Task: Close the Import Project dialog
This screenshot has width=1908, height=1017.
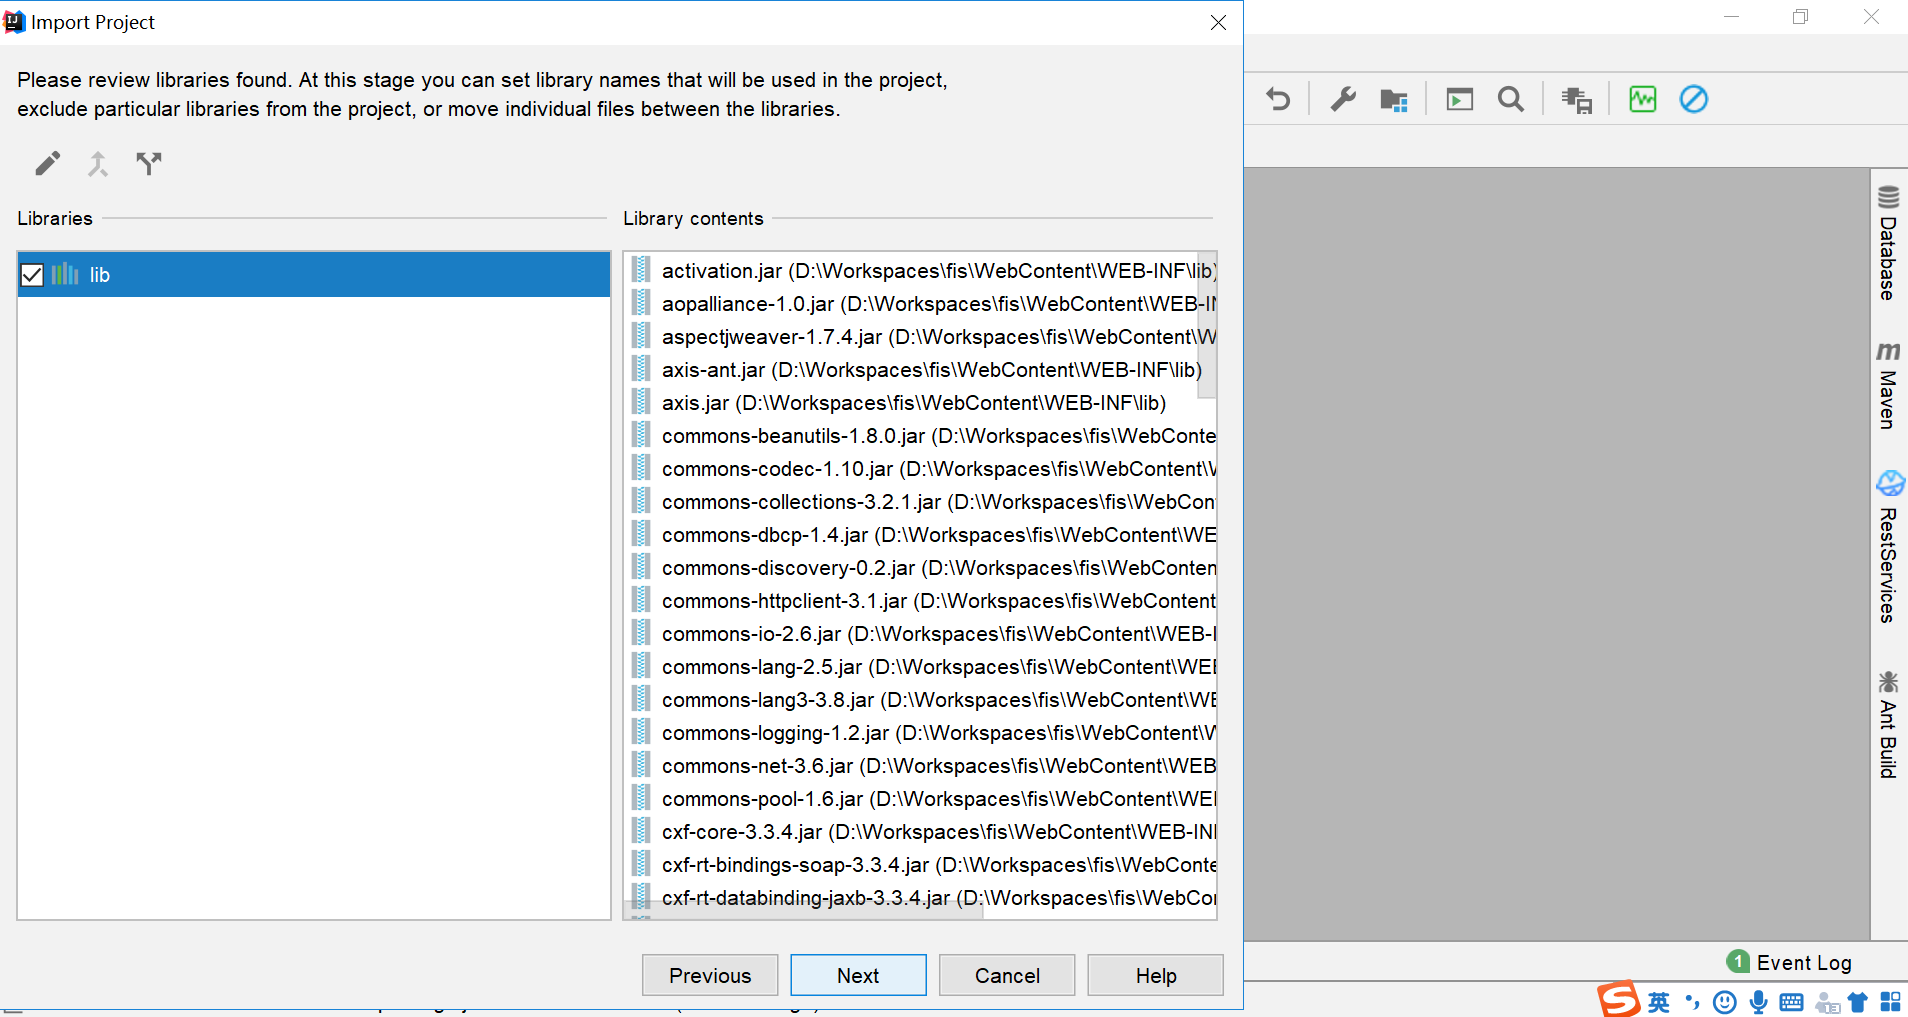Action: (x=1218, y=22)
